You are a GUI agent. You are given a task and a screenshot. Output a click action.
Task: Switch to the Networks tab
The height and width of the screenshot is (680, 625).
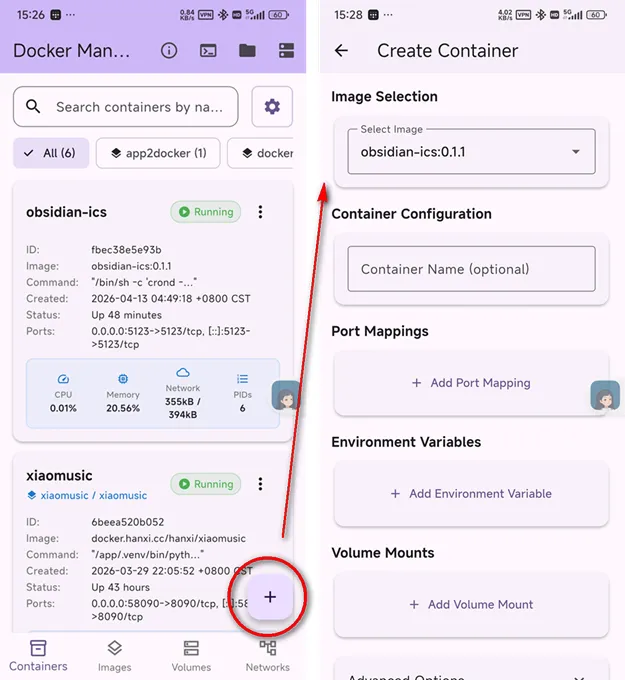pos(268,656)
